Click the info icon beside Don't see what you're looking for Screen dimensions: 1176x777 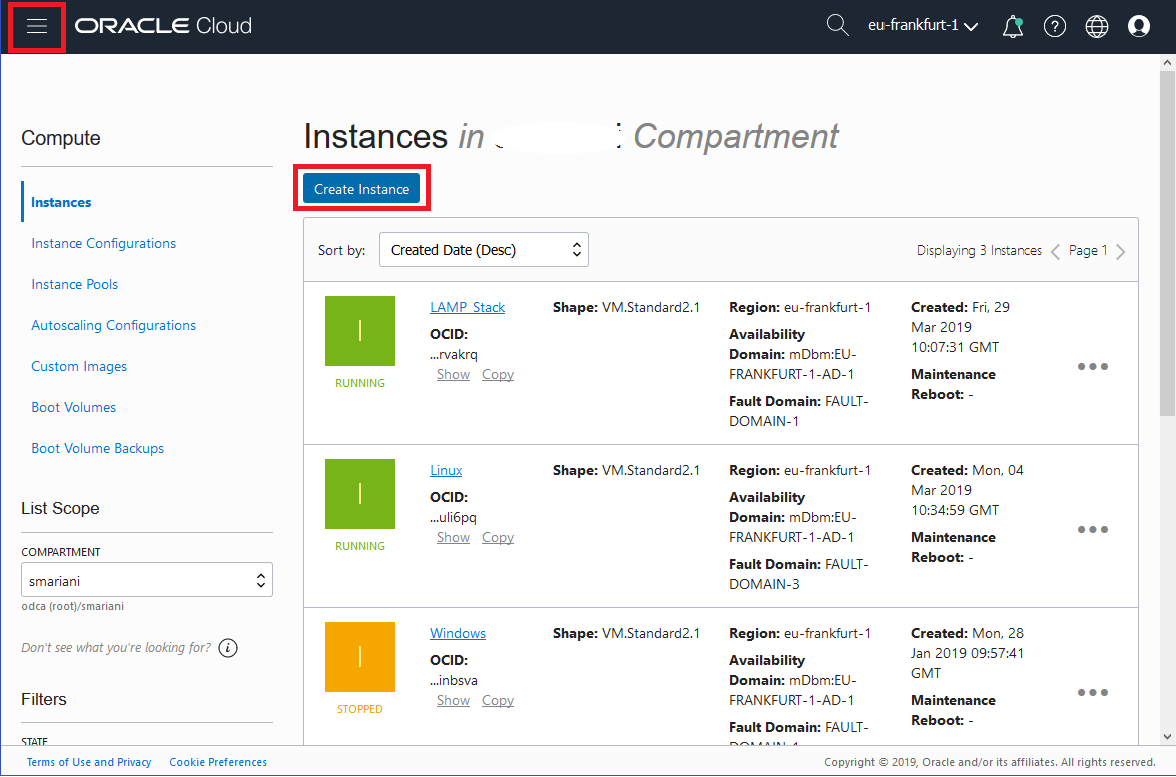click(228, 647)
